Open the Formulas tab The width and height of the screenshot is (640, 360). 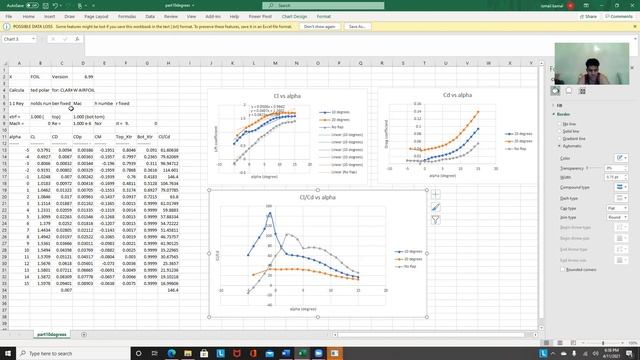[127, 17]
